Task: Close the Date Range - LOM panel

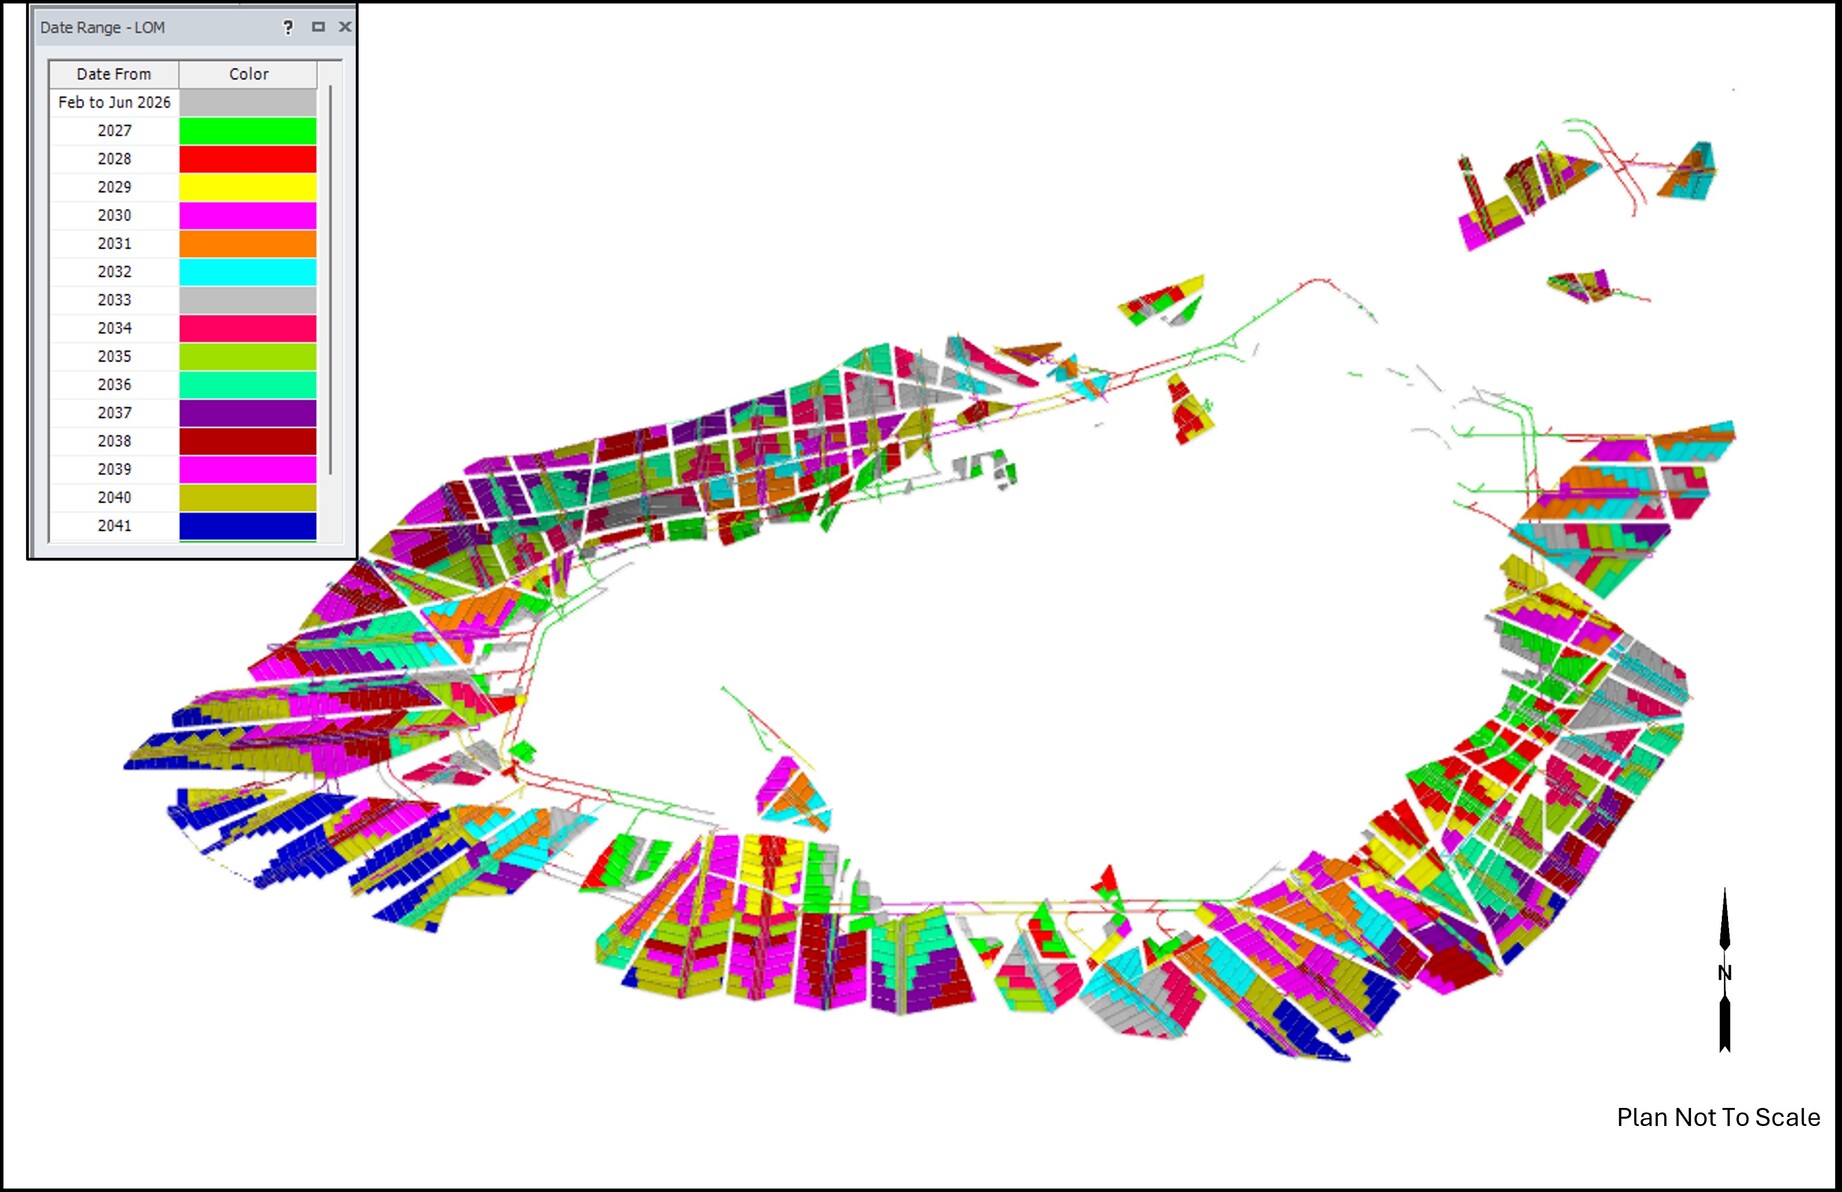Action: pos(345,27)
